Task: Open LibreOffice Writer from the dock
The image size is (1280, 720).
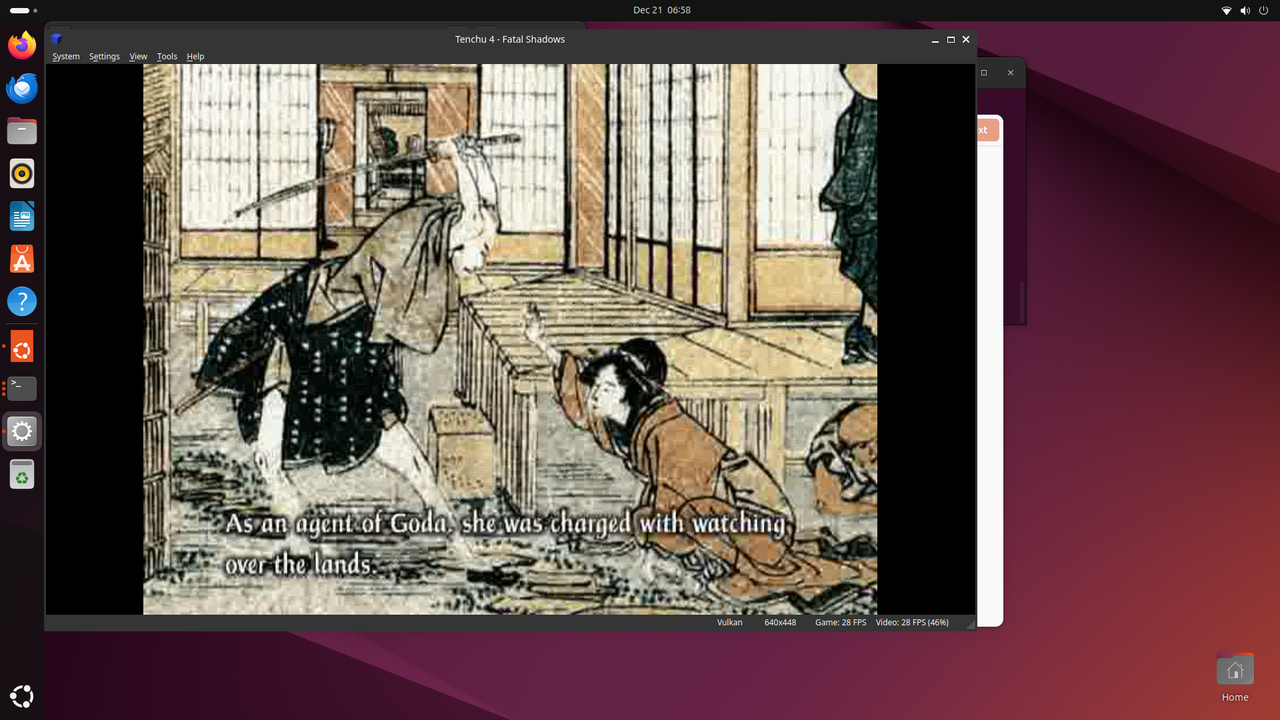Action: [22, 216]
